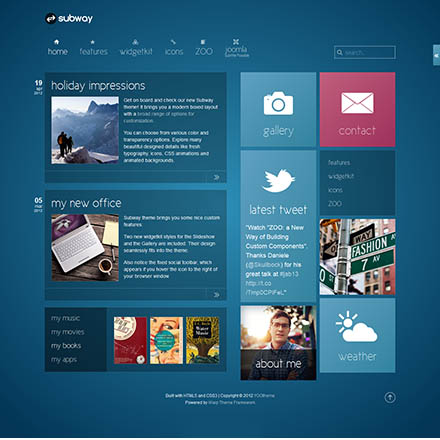Open the about me photo tile
The width and height of the screenshot is (440, 440).
(x=278, y=343)
